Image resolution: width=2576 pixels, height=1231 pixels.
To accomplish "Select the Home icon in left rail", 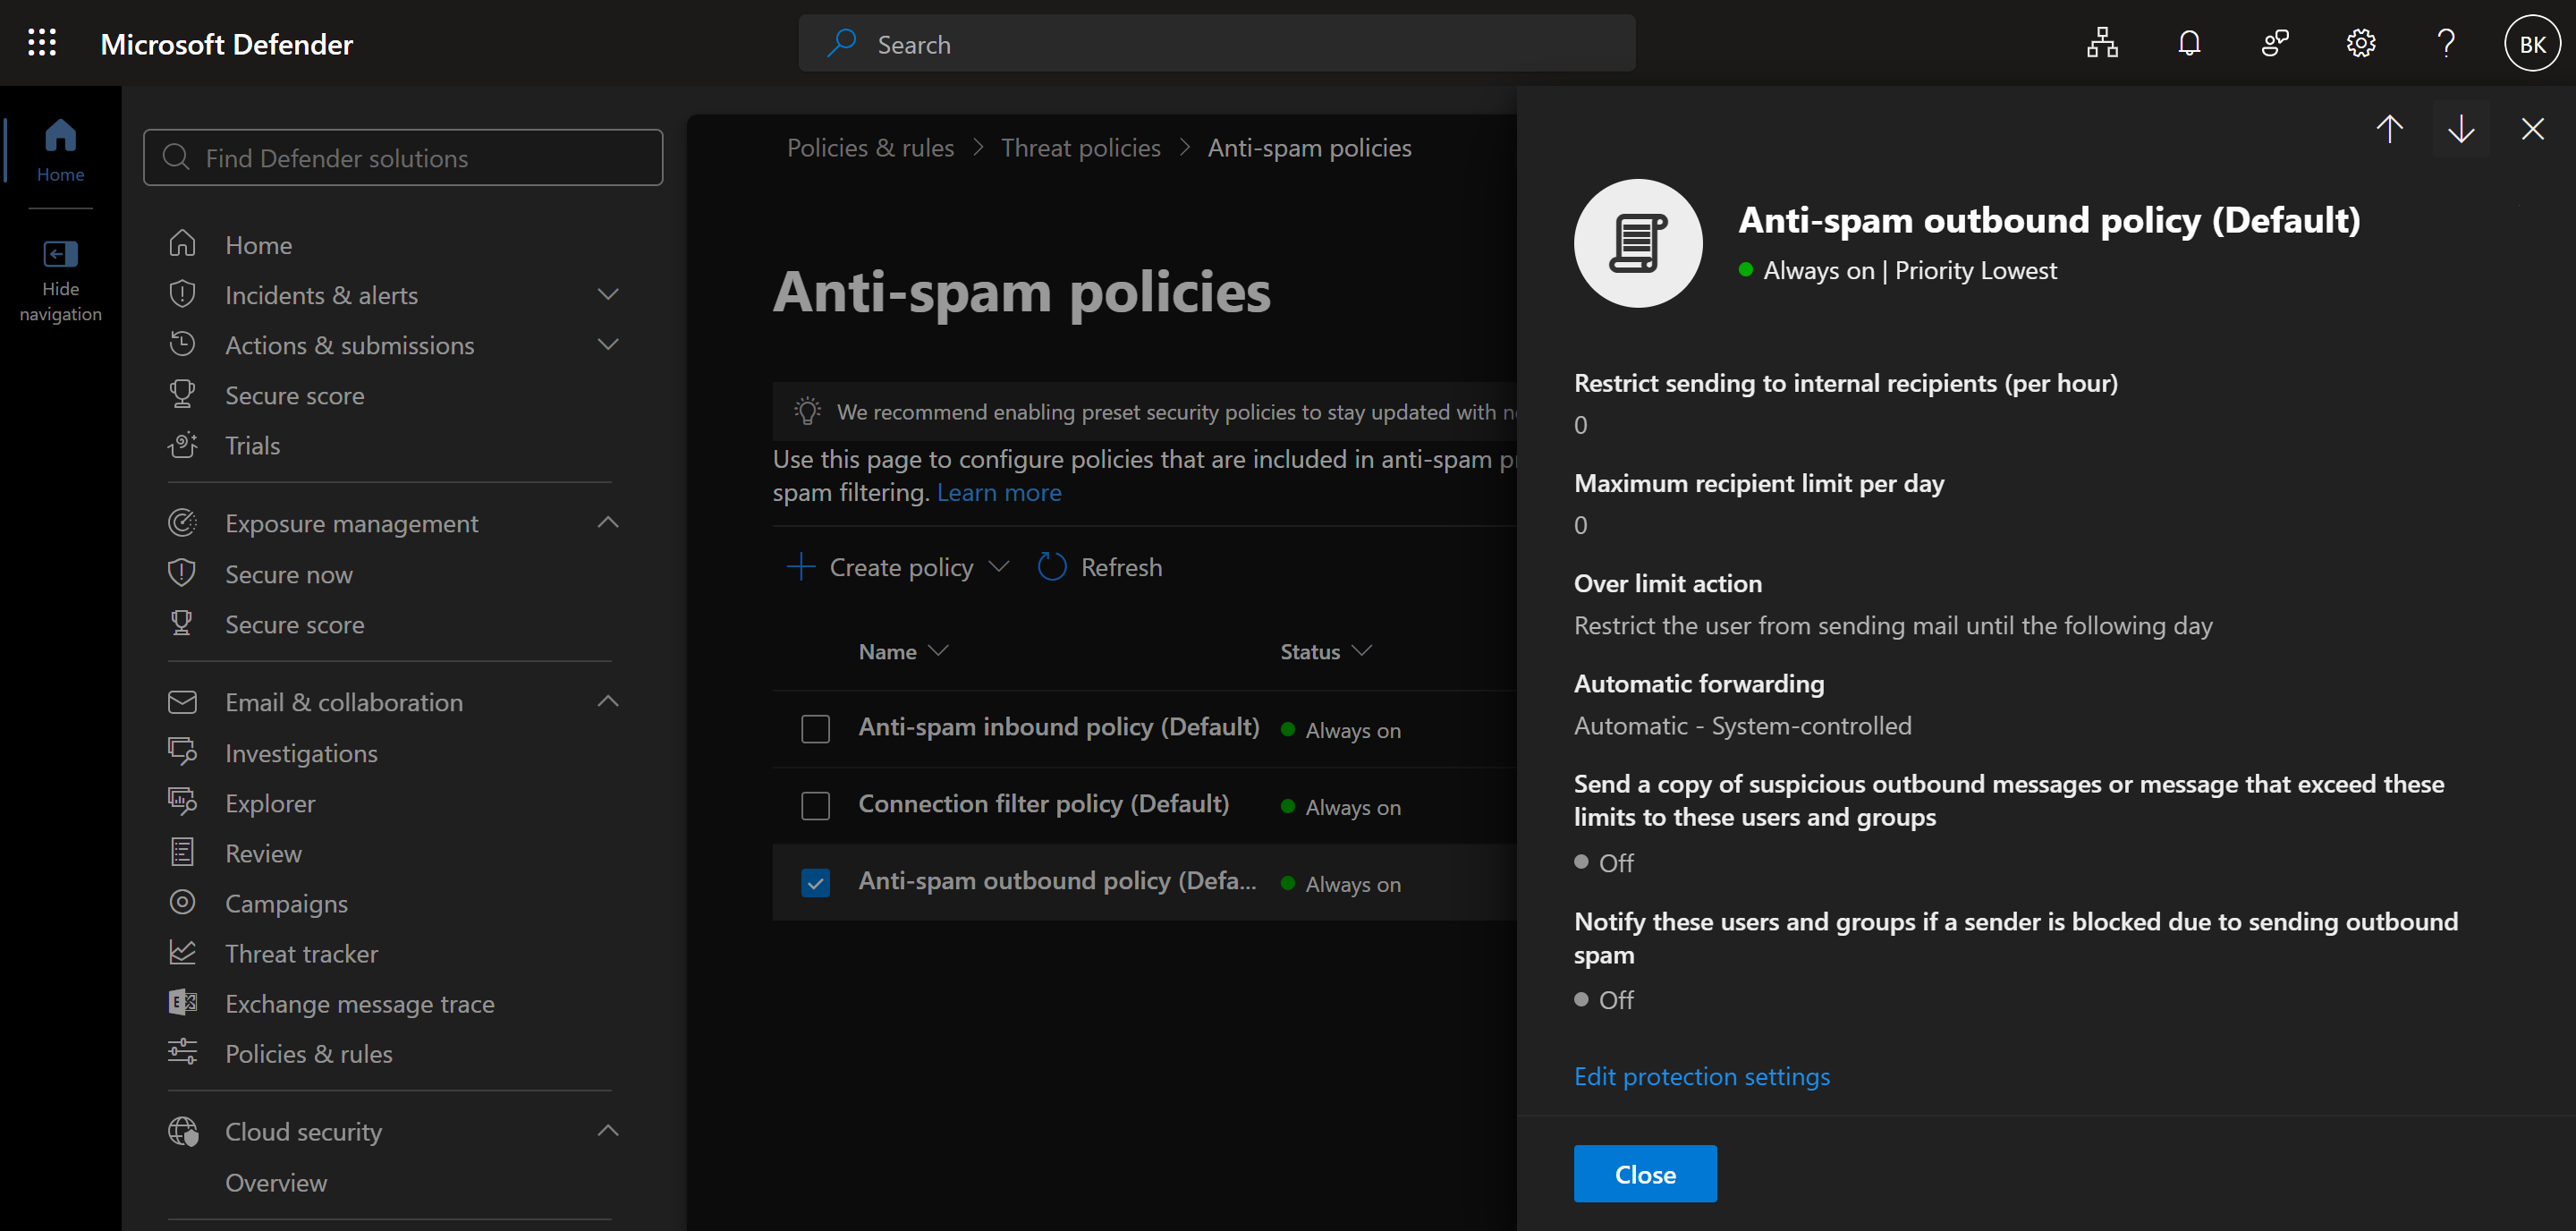I will (60, 149).
